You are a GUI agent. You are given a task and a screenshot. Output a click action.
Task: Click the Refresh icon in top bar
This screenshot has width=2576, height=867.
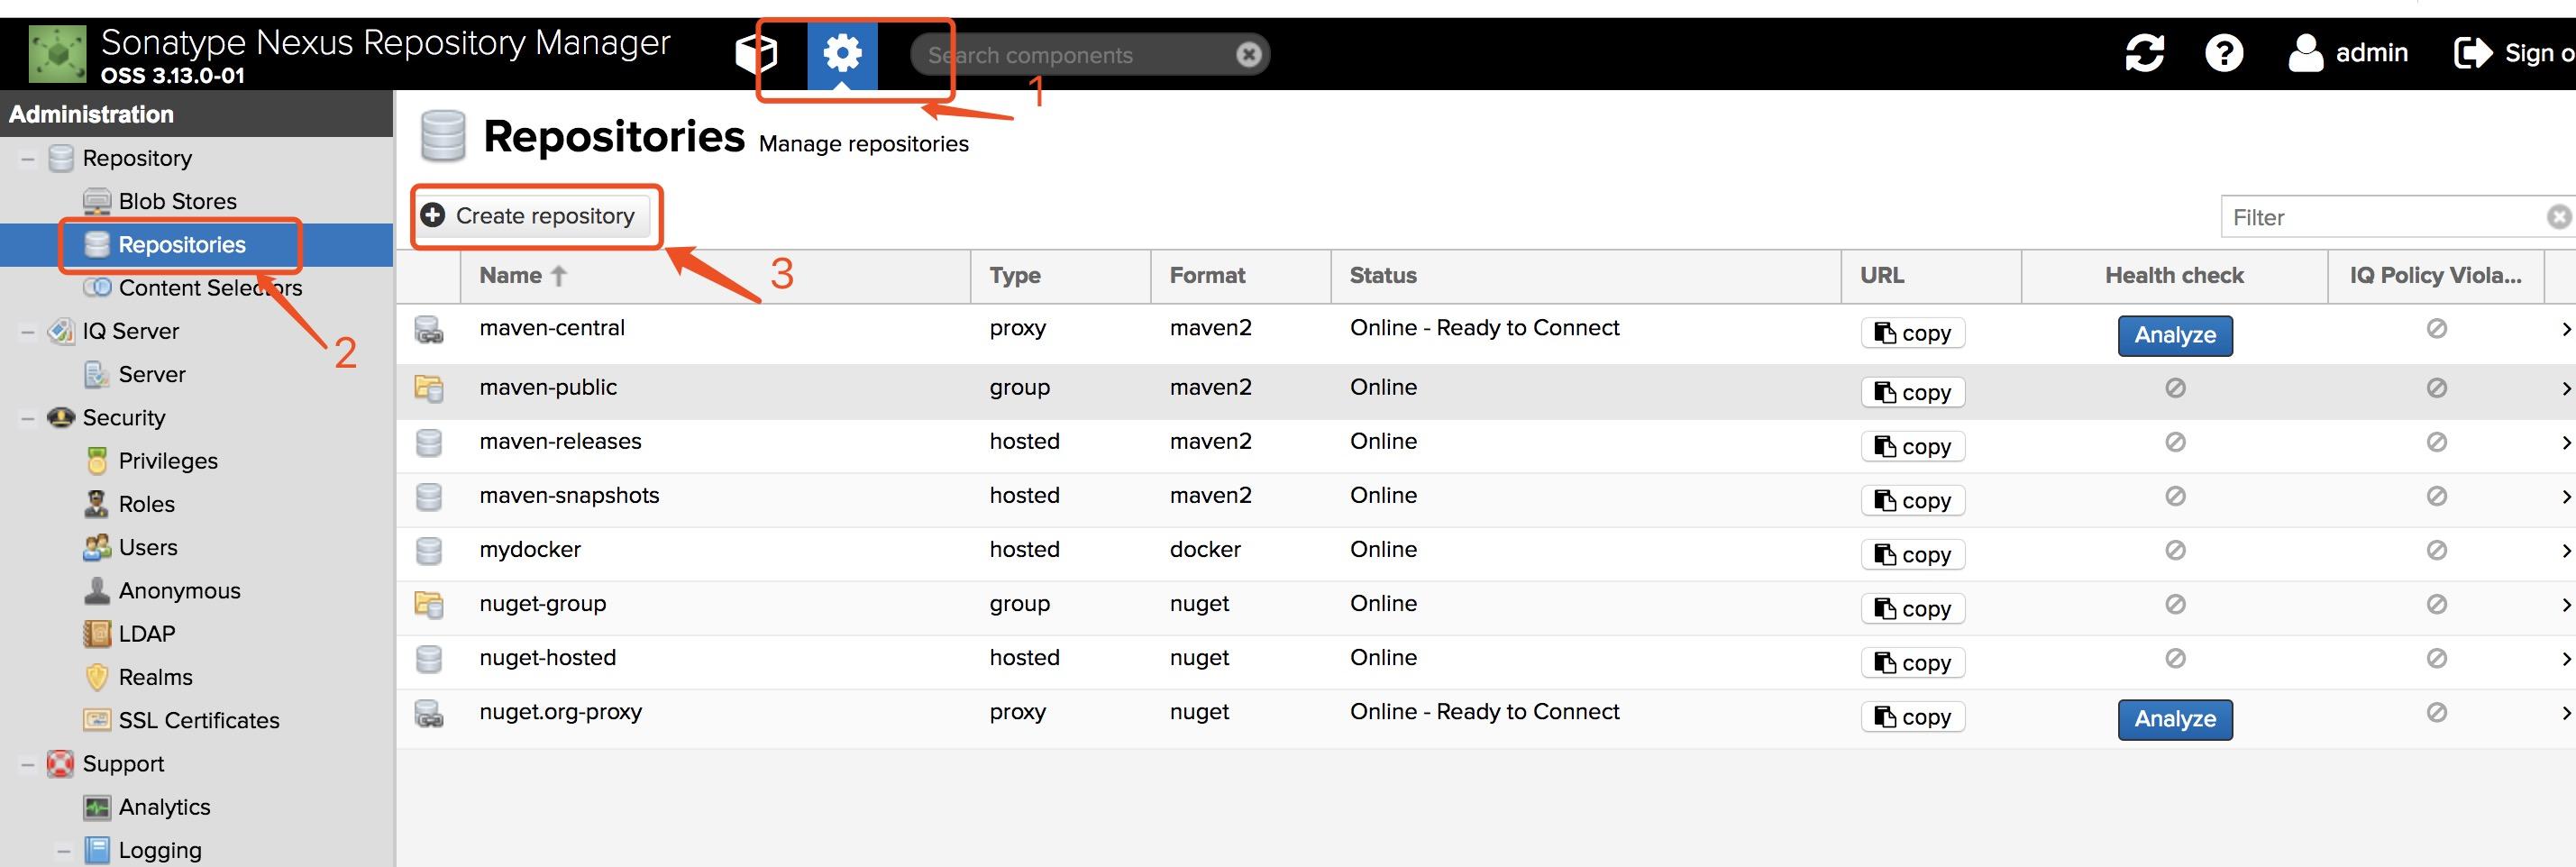click(2144, 53)
